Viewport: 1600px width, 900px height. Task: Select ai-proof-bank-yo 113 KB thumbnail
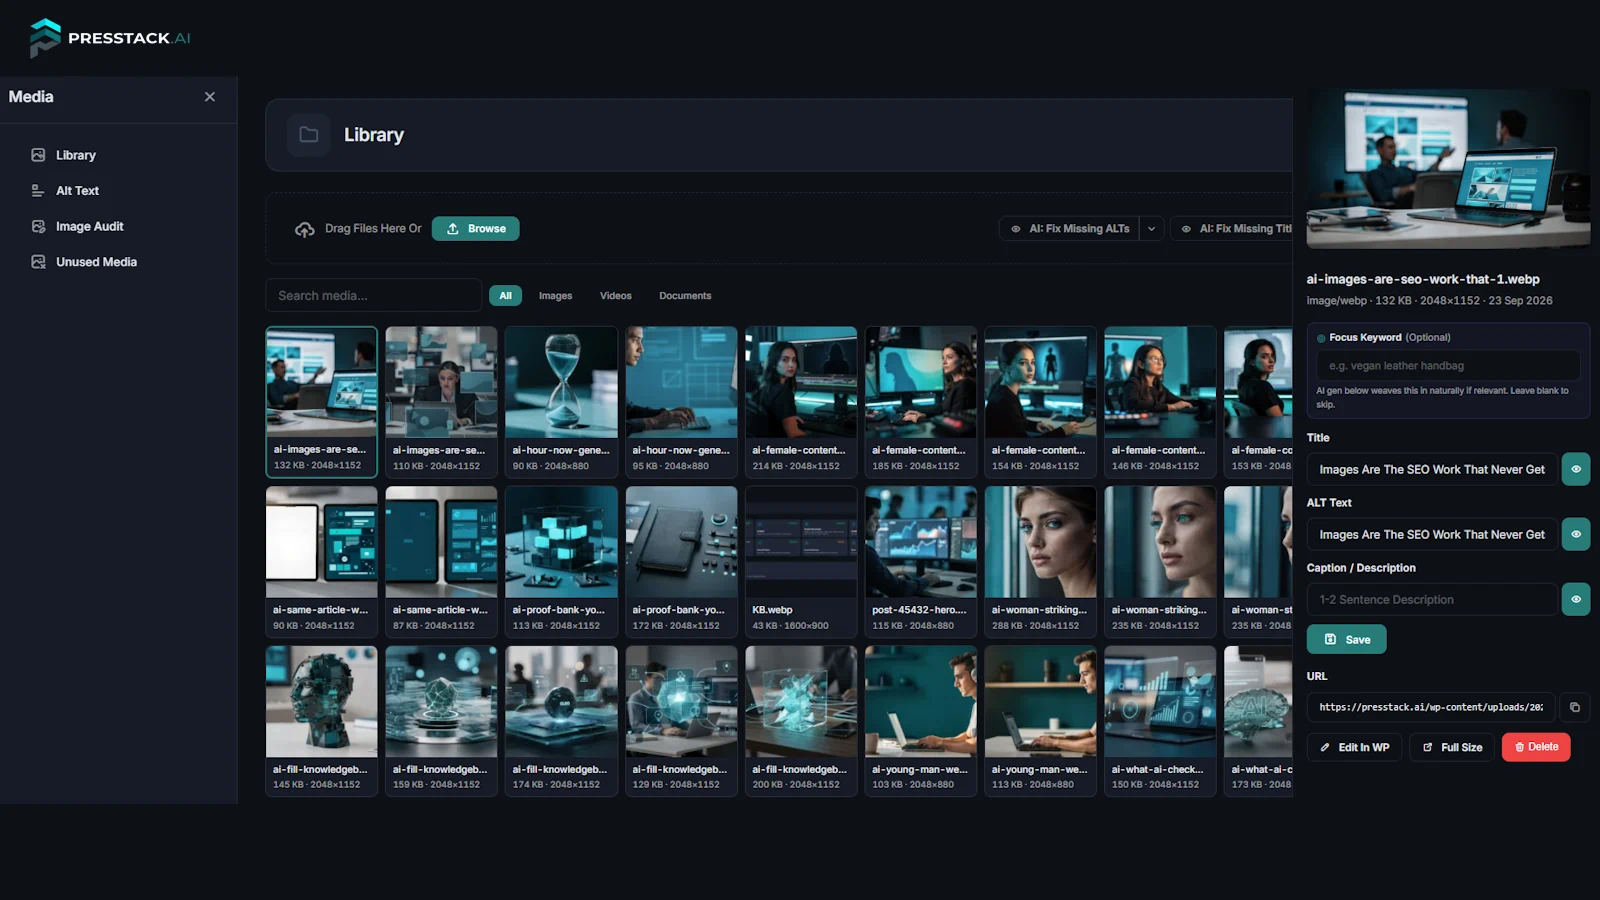coord(561,561)
